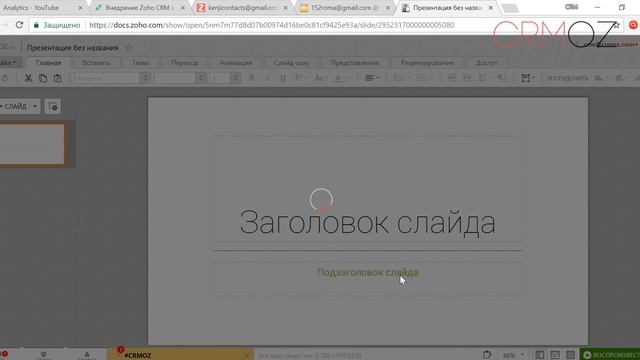Close the Analytics - YouTube browser tab

pyautogui.click(x=80, y=8)
